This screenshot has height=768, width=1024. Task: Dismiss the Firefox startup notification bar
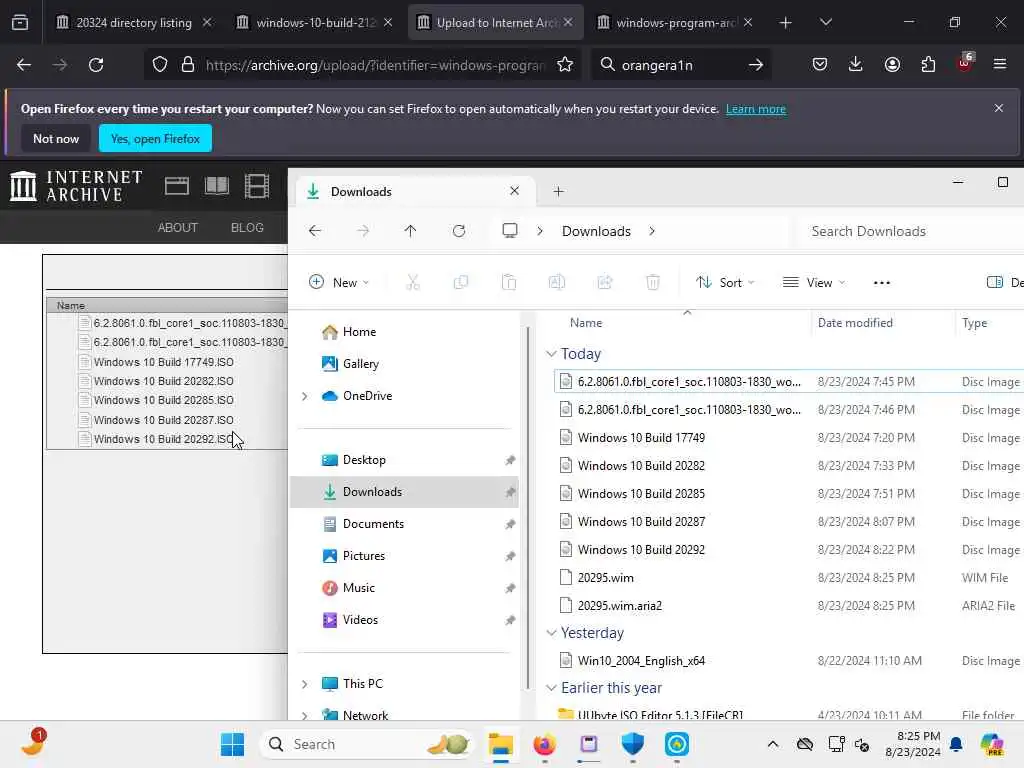[999, 108]
